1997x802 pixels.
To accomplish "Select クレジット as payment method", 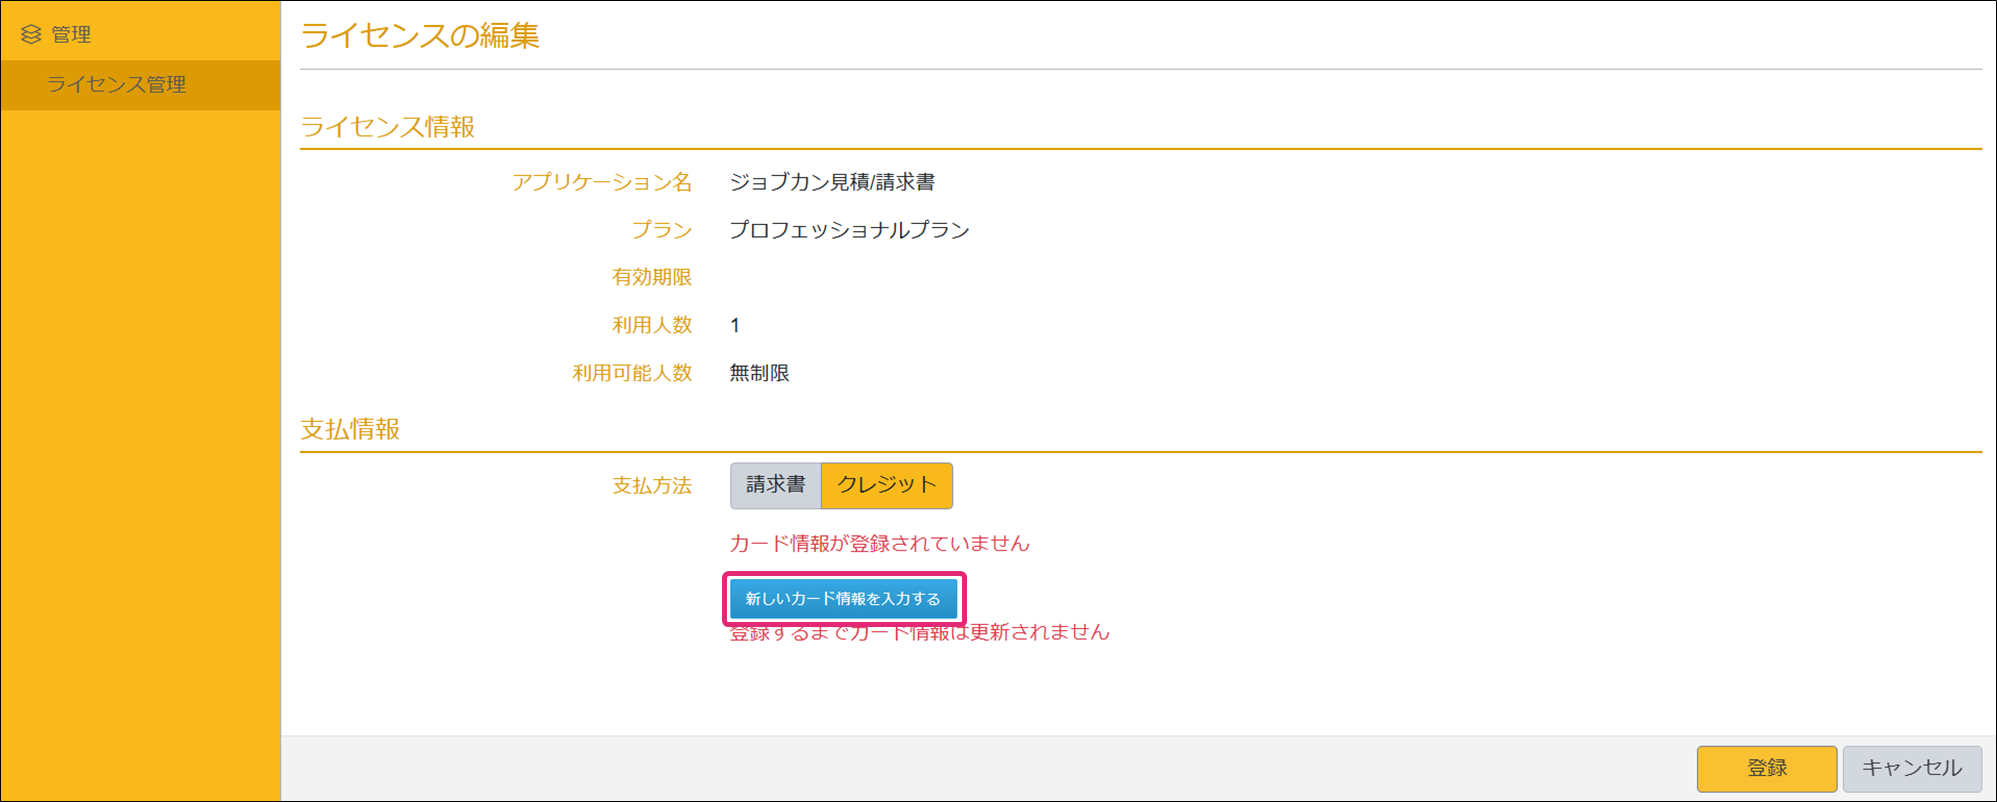I will (886, 485).
